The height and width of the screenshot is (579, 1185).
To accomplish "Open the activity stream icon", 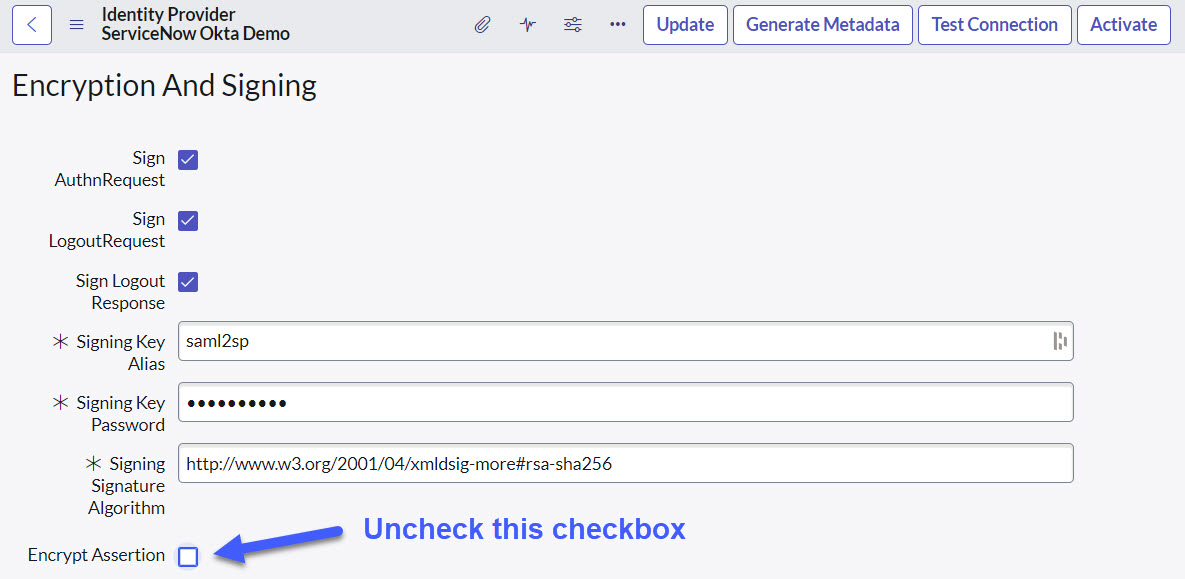I will click(528, 25).
